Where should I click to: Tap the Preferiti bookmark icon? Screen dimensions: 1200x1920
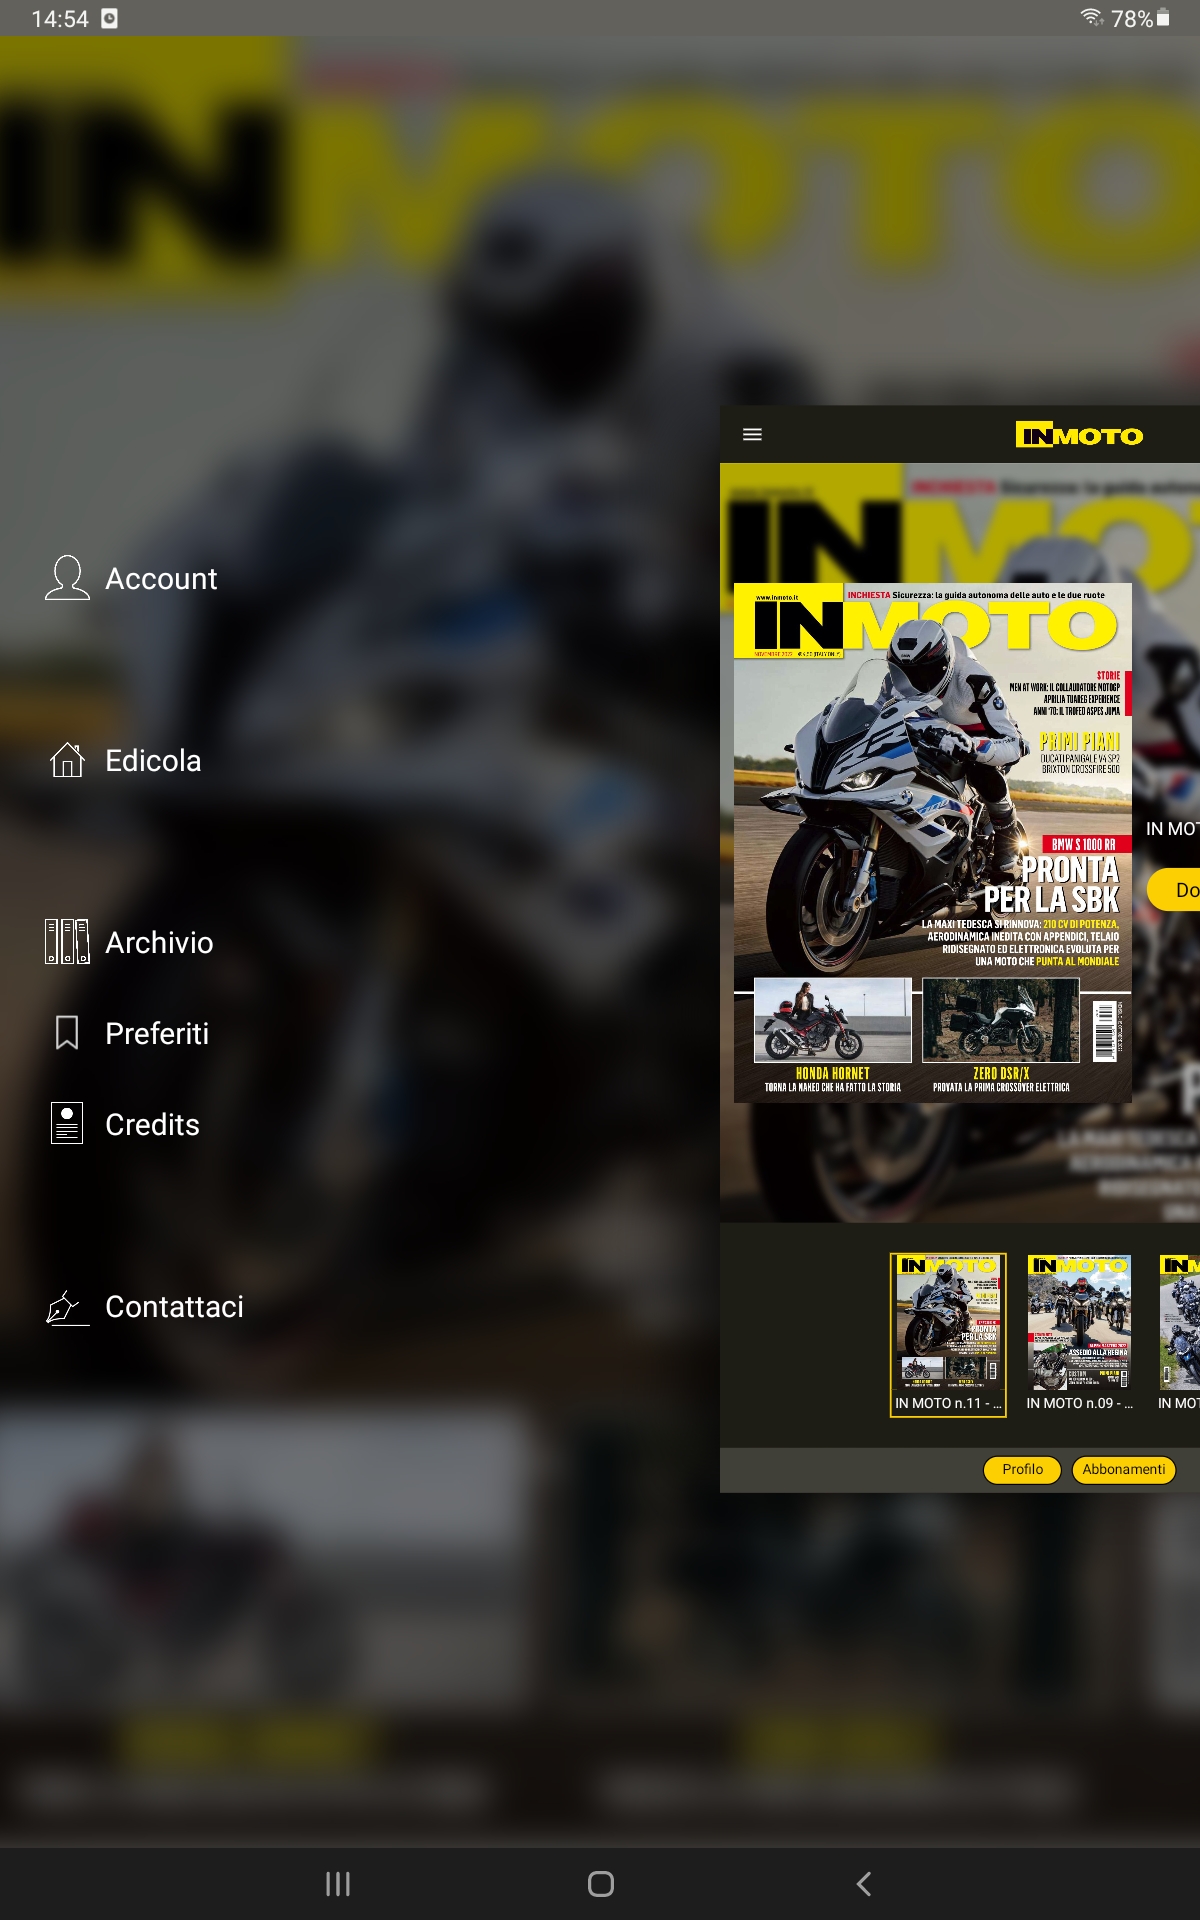click(67, 1033)
